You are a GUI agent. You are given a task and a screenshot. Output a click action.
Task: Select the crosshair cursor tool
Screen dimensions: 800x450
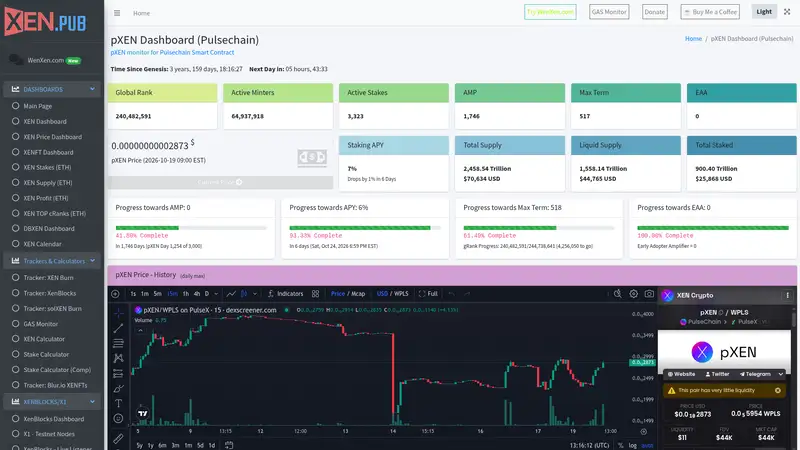(x=118, y=313)
